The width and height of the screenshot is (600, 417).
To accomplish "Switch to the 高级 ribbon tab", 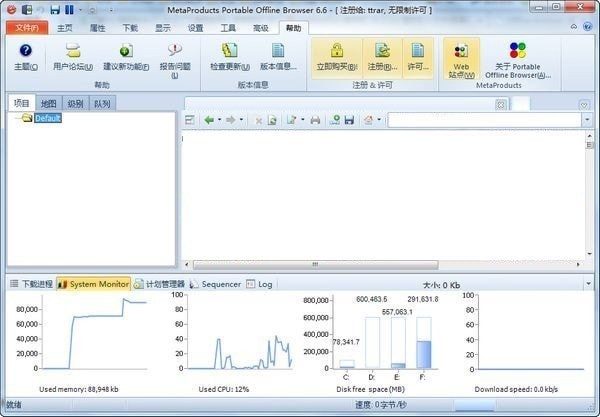I will [261, 28].
